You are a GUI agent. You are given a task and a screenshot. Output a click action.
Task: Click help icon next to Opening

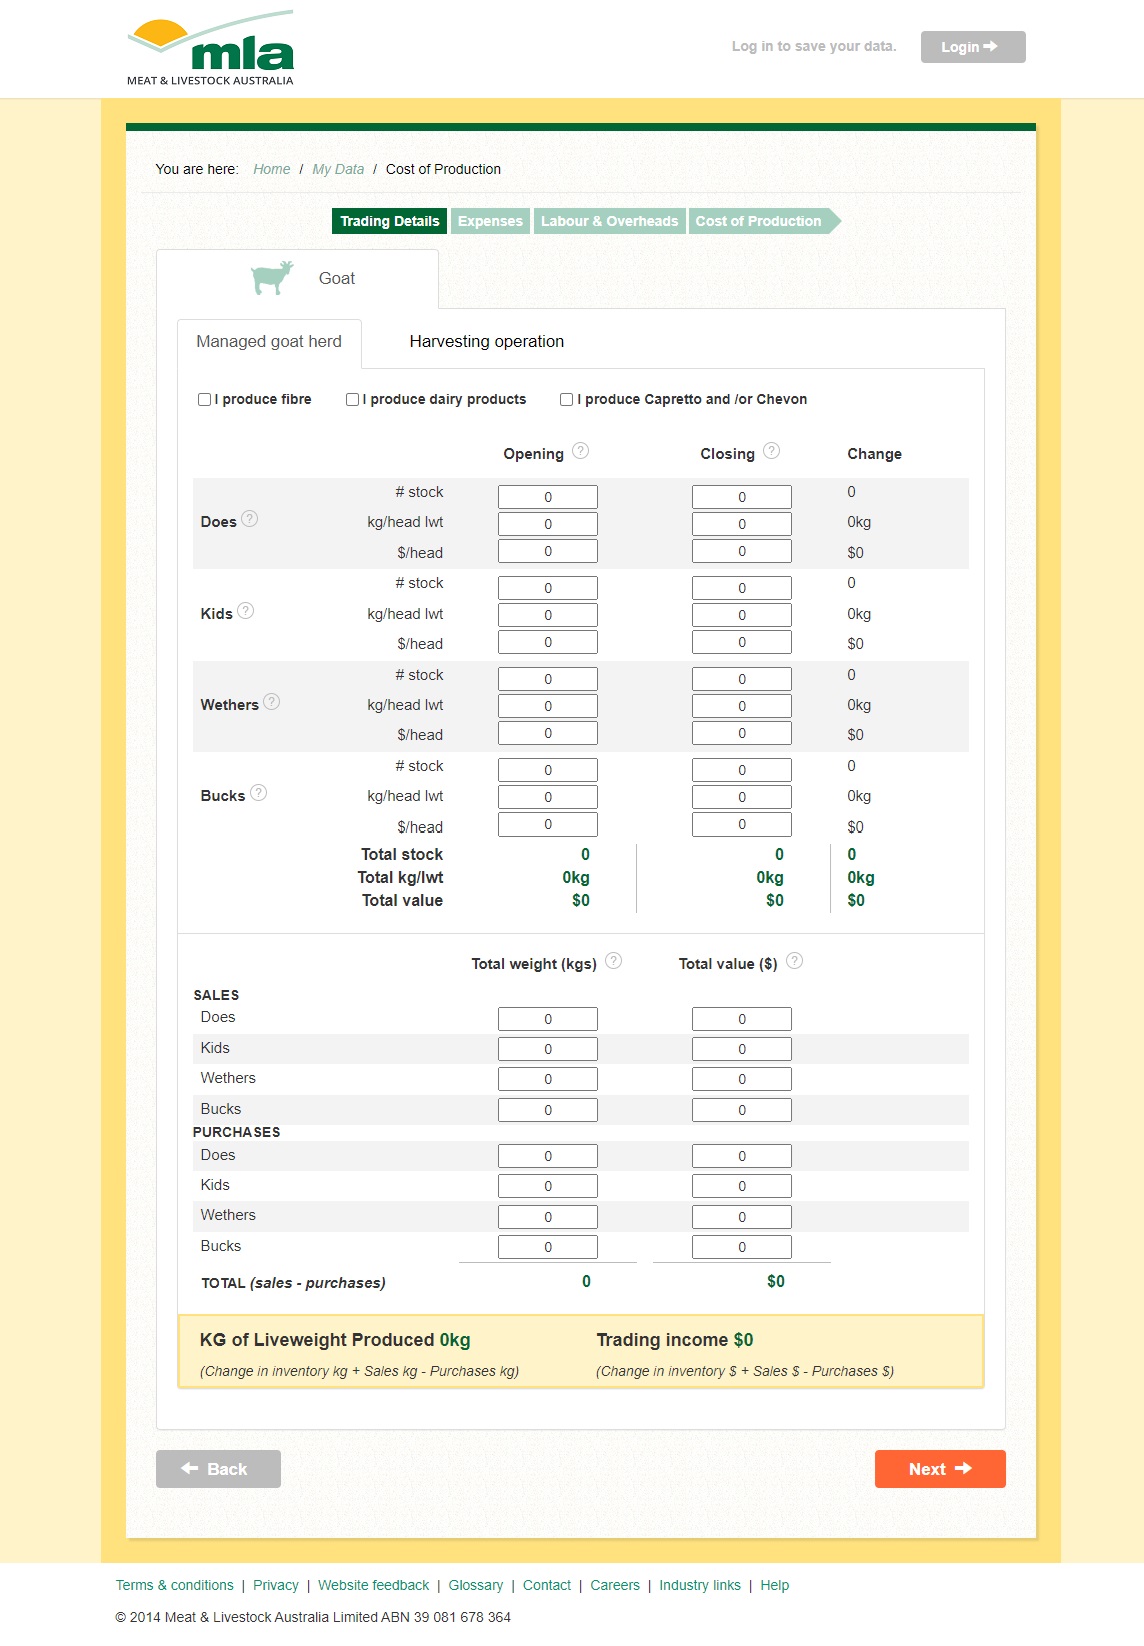click(x=580, y=451)
